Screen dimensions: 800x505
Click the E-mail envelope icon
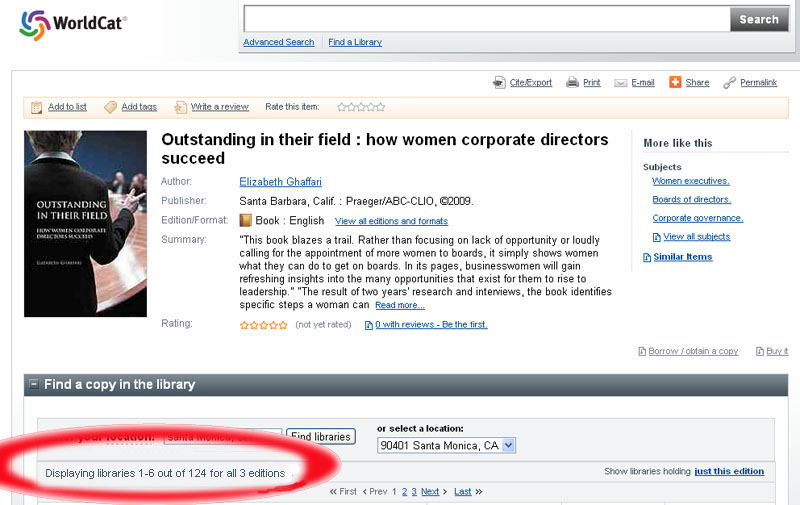pyautogui.click(x=620, y=83)
